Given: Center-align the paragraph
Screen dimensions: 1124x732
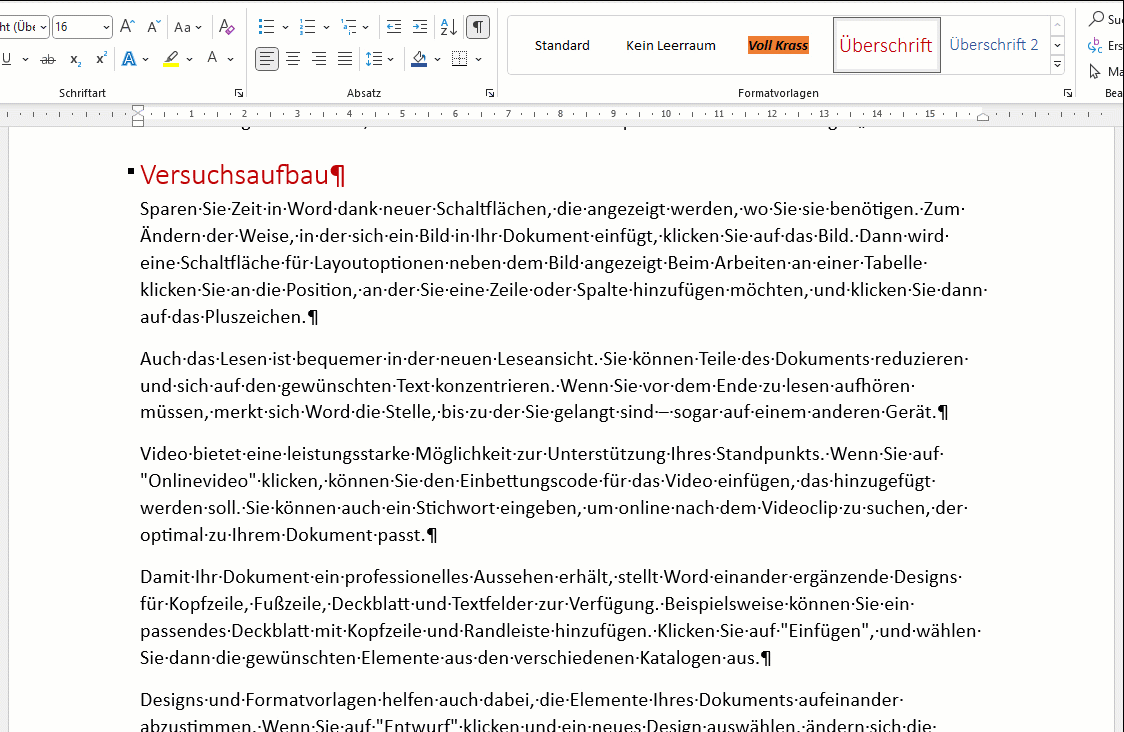Looking at the screenshot, I should tap(293, 59).
